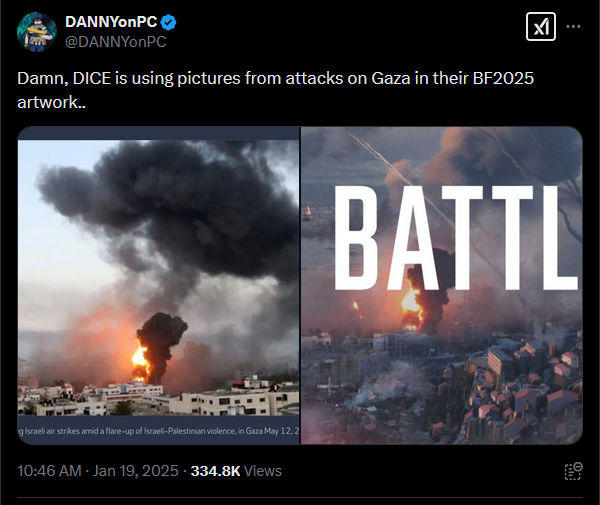Screen dimensions: 600x505
Task: Click the 10:46 AM timestamp
Action: tap(49, 471)
